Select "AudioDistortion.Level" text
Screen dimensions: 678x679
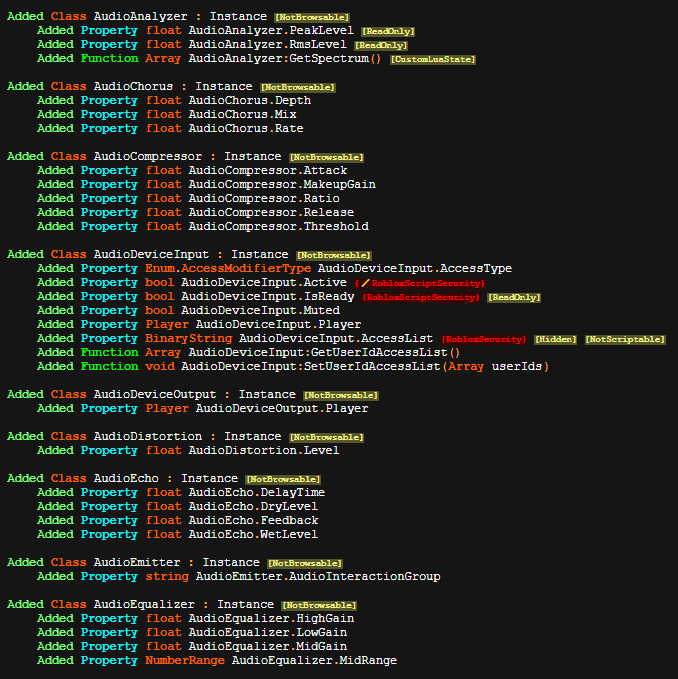pos(264,450)
